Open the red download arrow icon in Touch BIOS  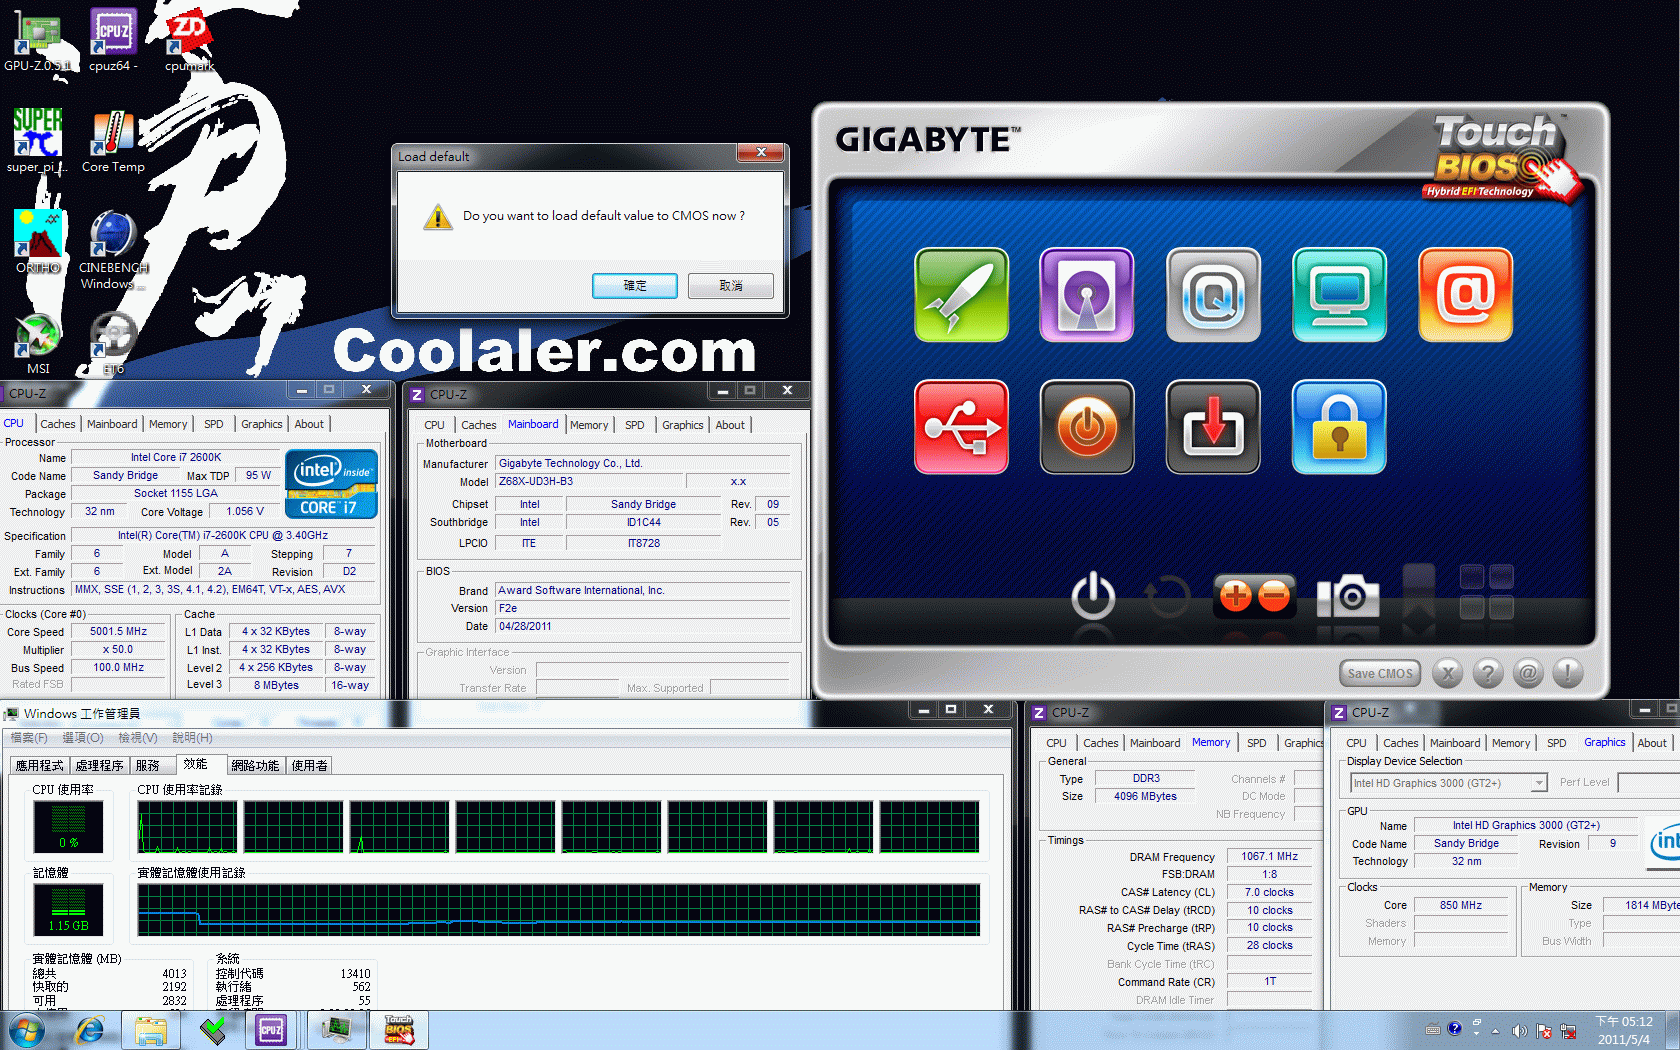(1213, 427)
